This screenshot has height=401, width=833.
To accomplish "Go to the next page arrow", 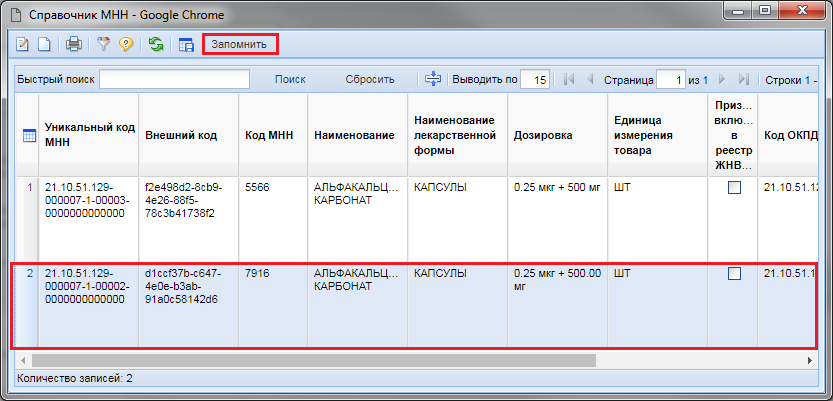I will (723, 79).
